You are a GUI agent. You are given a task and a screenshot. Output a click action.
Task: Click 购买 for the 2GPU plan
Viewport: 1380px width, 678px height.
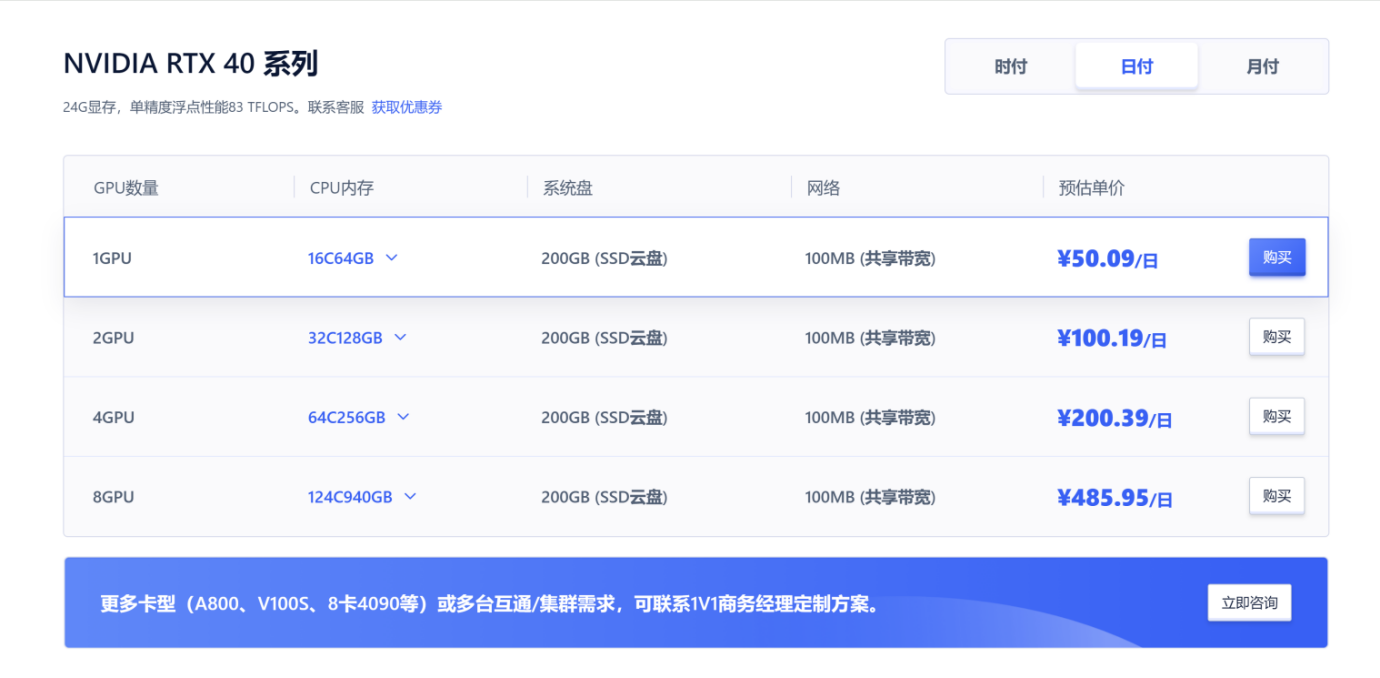[x=1277, y=337]
